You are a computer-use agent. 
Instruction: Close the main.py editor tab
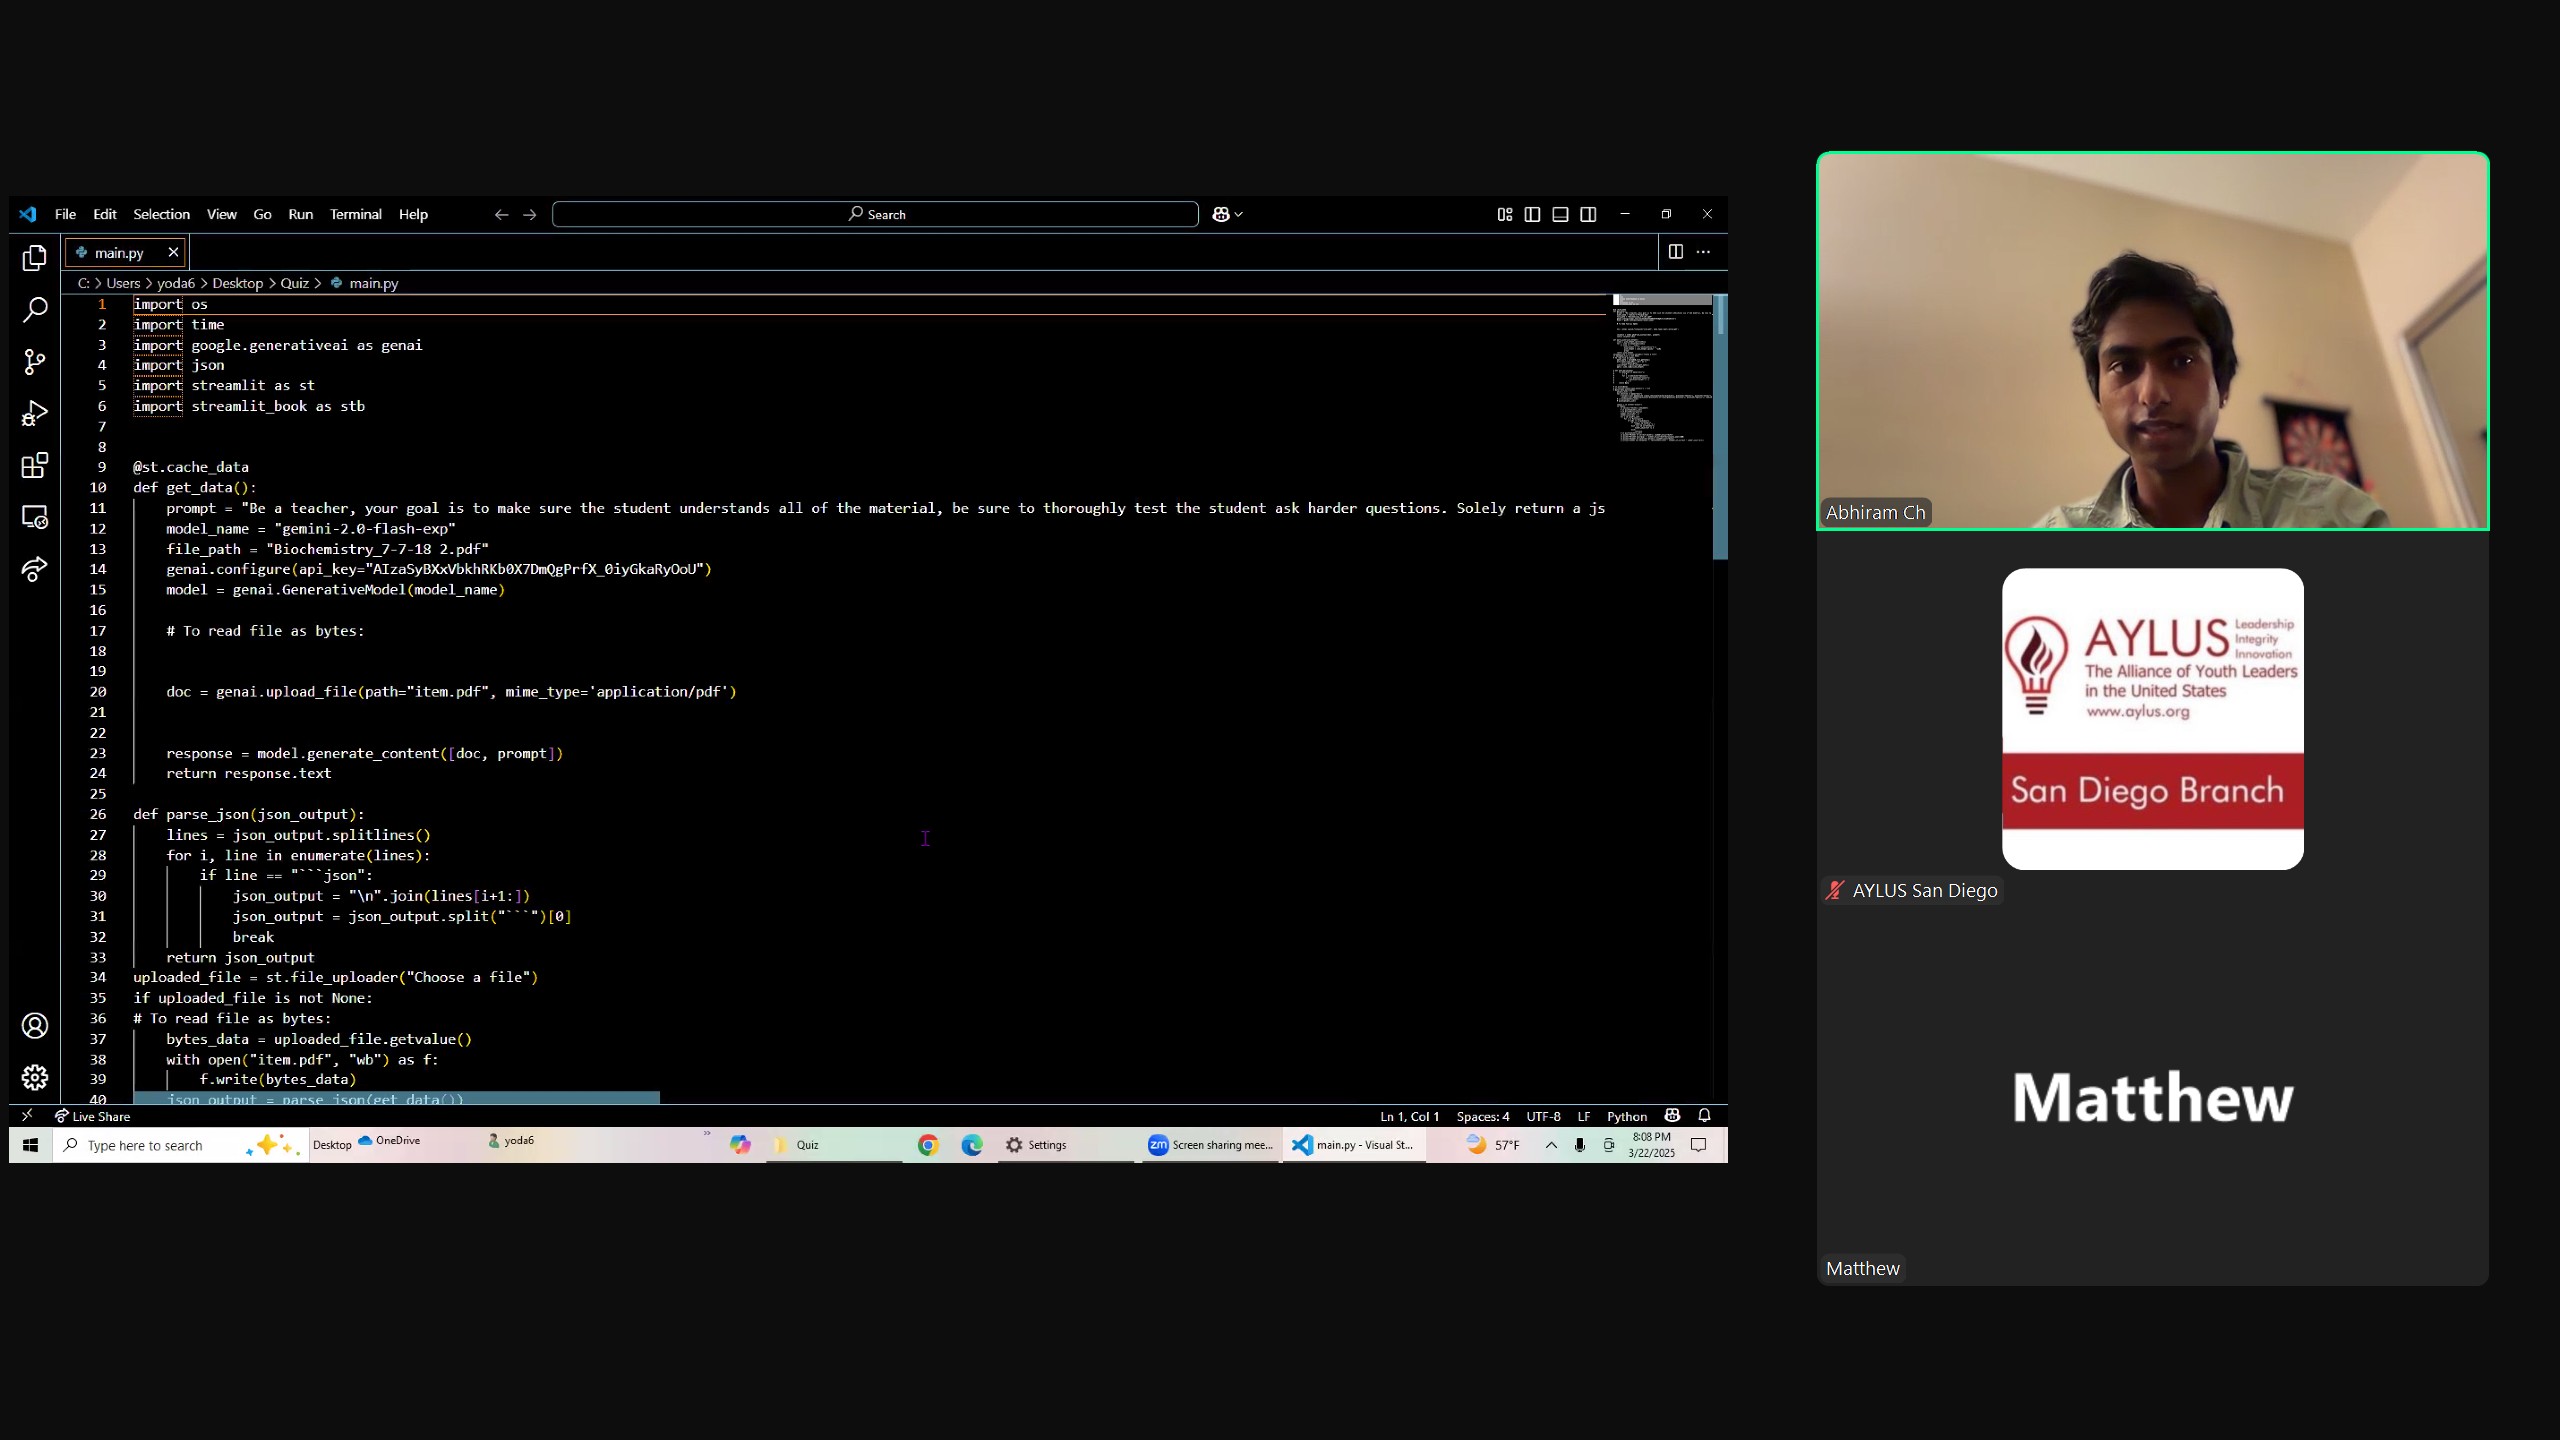(173, 253)
